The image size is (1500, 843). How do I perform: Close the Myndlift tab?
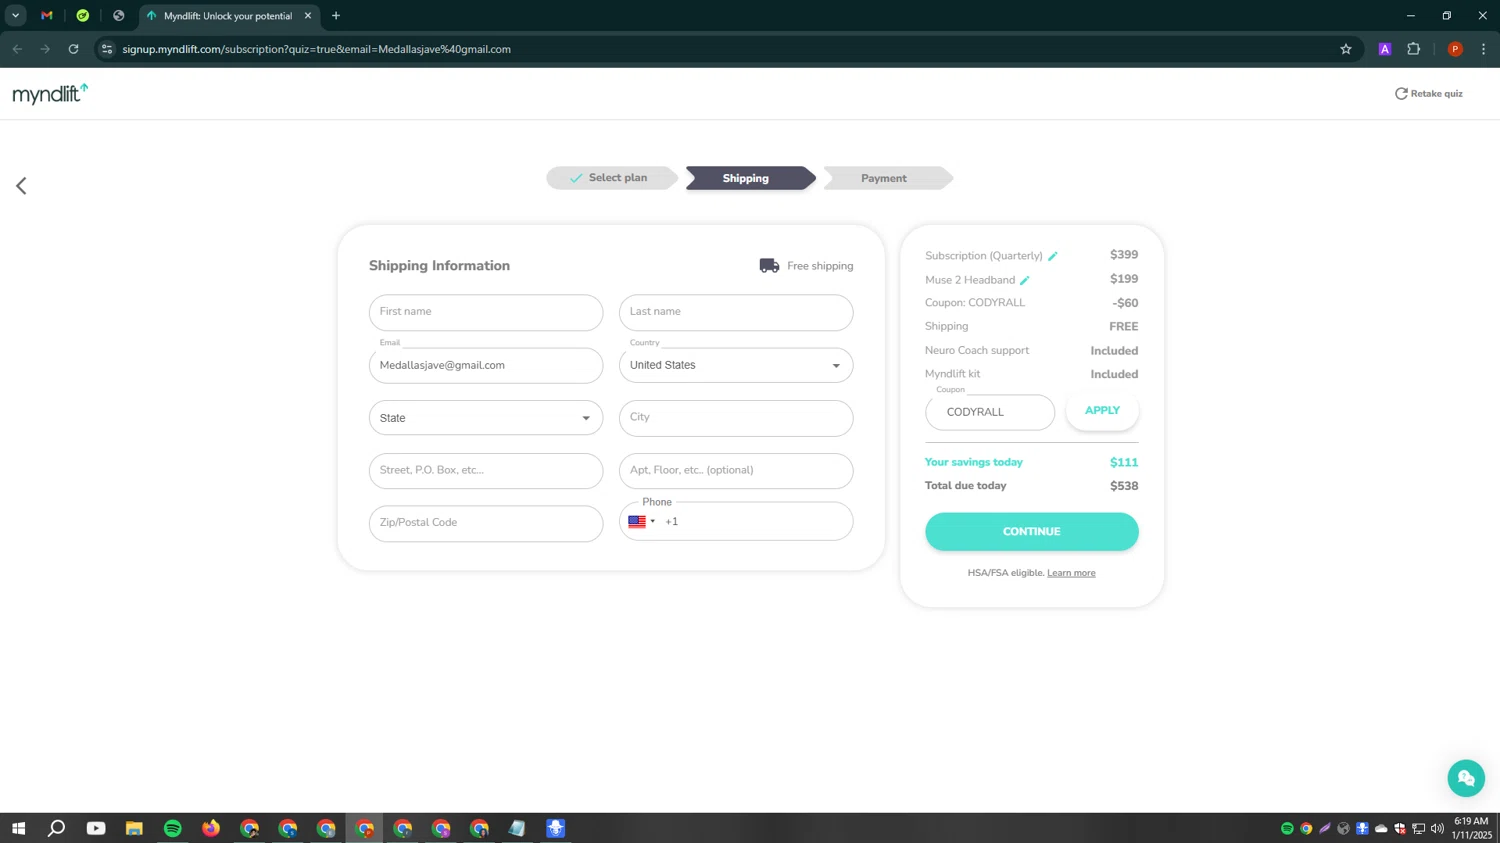[x=308, y=16]
